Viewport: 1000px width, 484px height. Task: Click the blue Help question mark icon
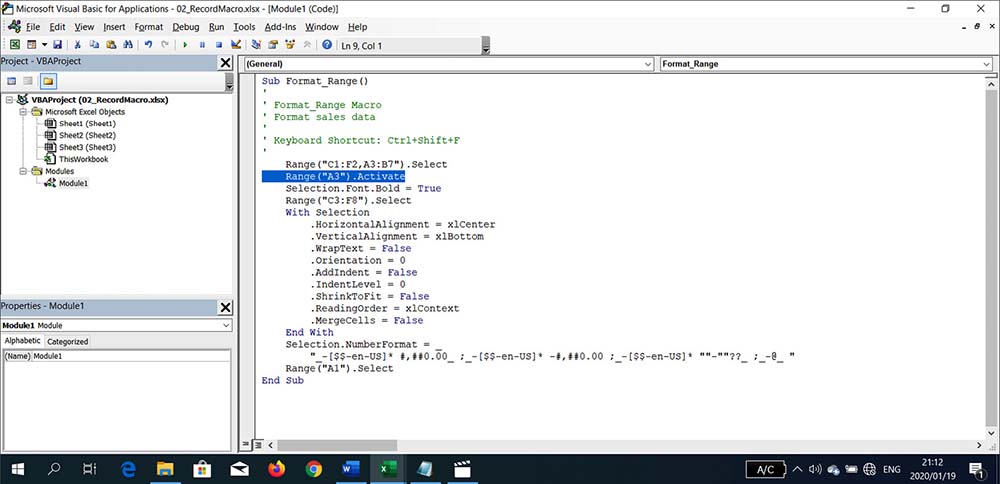point(327,45)
